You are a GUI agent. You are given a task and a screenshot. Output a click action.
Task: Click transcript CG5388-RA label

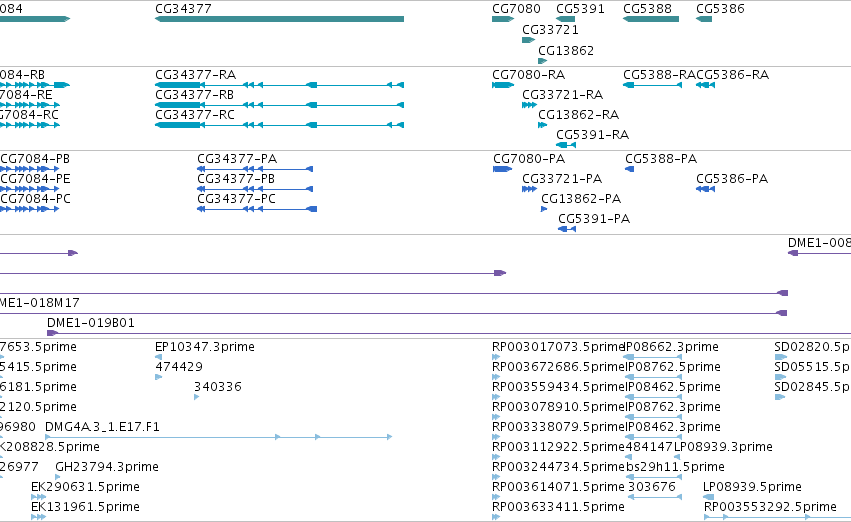(659, 75)
